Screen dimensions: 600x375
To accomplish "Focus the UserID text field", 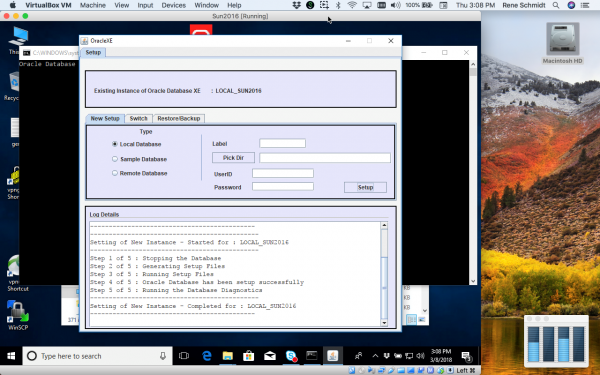I will tap(283, 173).
